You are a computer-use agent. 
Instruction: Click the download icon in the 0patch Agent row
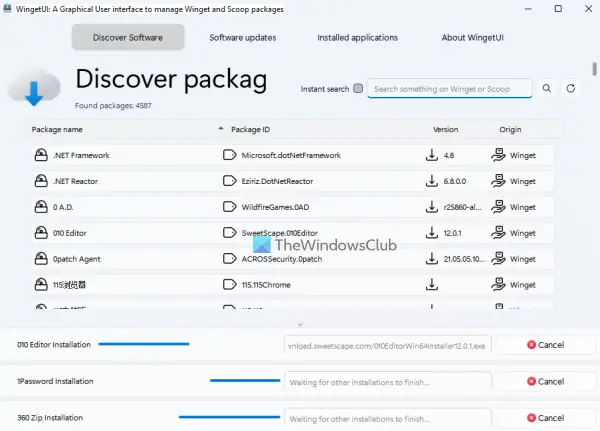(432, 259)
